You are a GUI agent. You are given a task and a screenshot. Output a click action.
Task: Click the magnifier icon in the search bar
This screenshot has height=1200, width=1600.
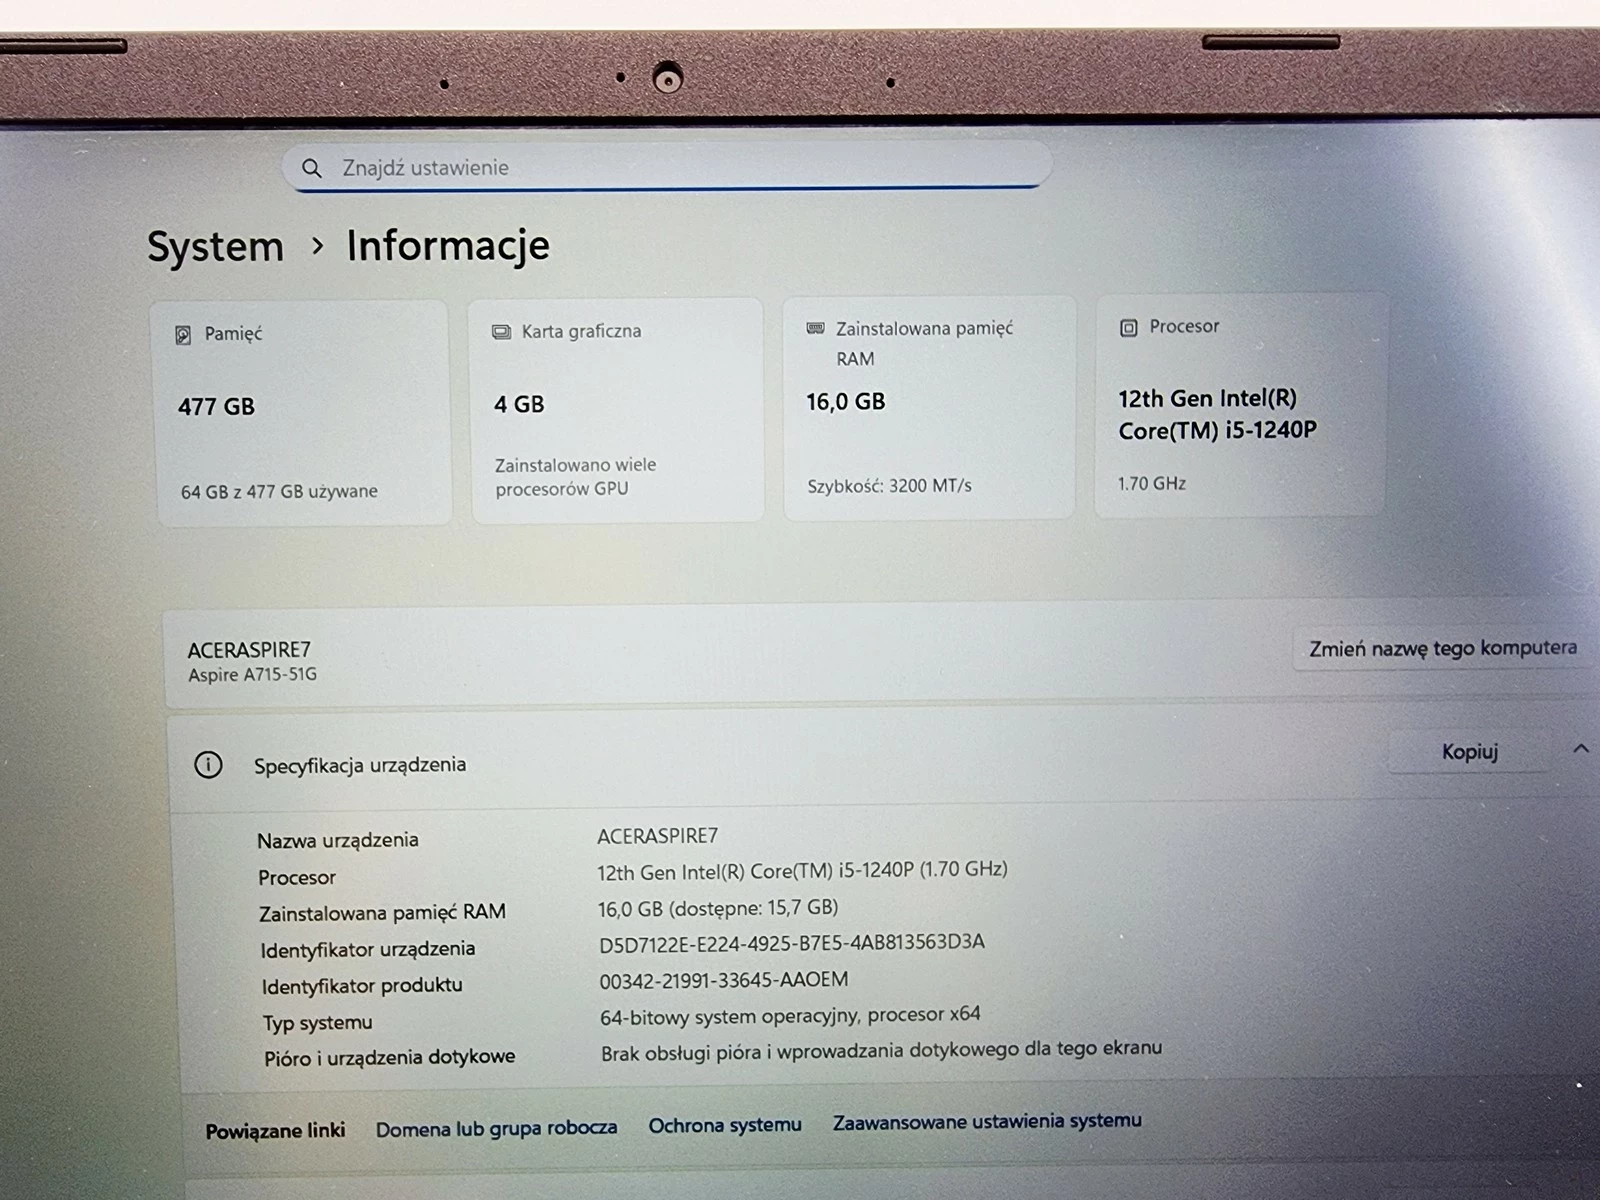[313, 167]
